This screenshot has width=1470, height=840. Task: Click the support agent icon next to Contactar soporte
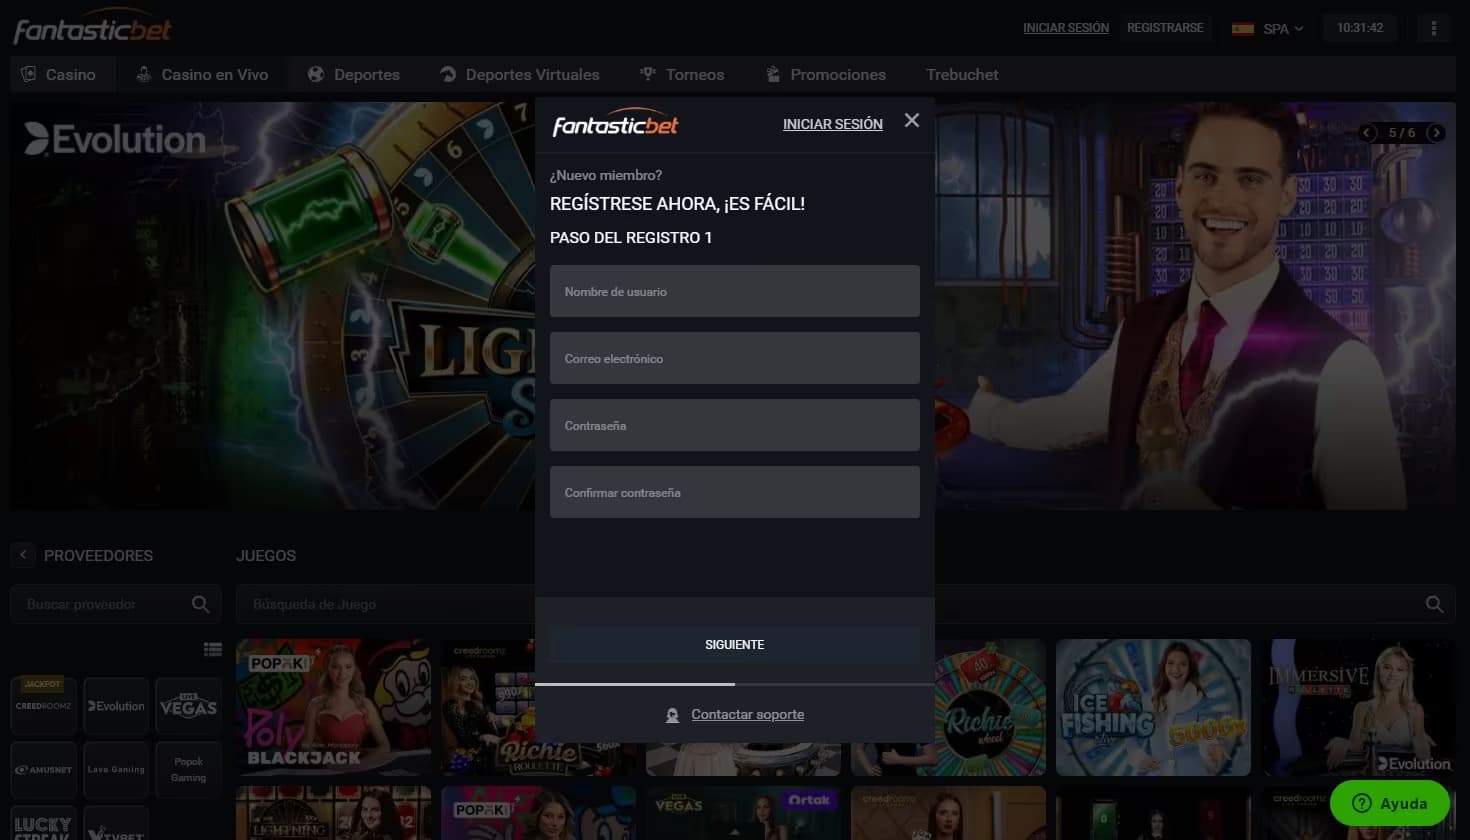point(670,714)
